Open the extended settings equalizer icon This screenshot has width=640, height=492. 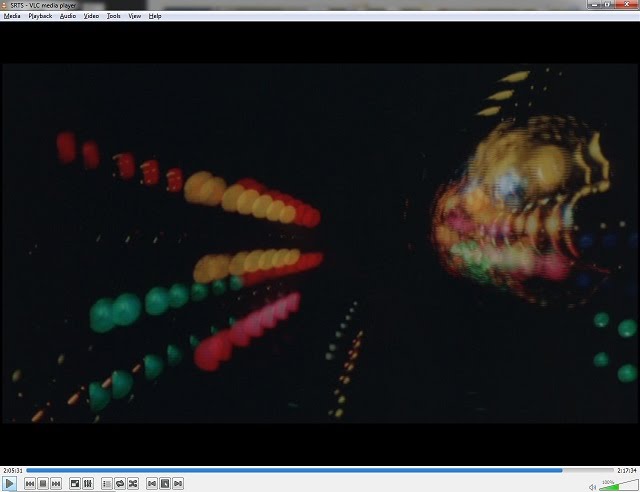click(88, 484)
